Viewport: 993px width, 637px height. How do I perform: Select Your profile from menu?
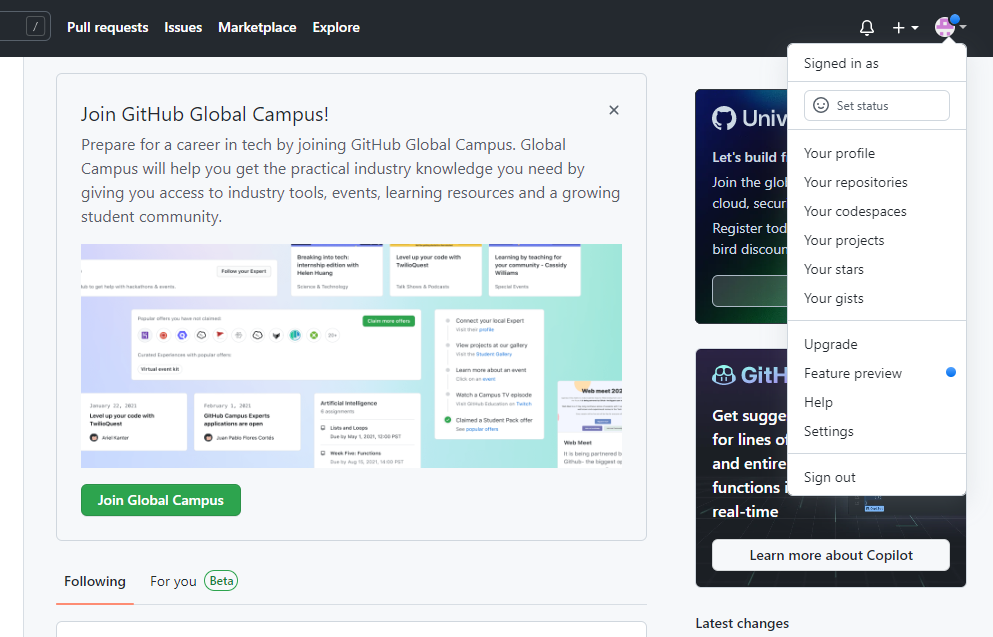click(876, 153)
